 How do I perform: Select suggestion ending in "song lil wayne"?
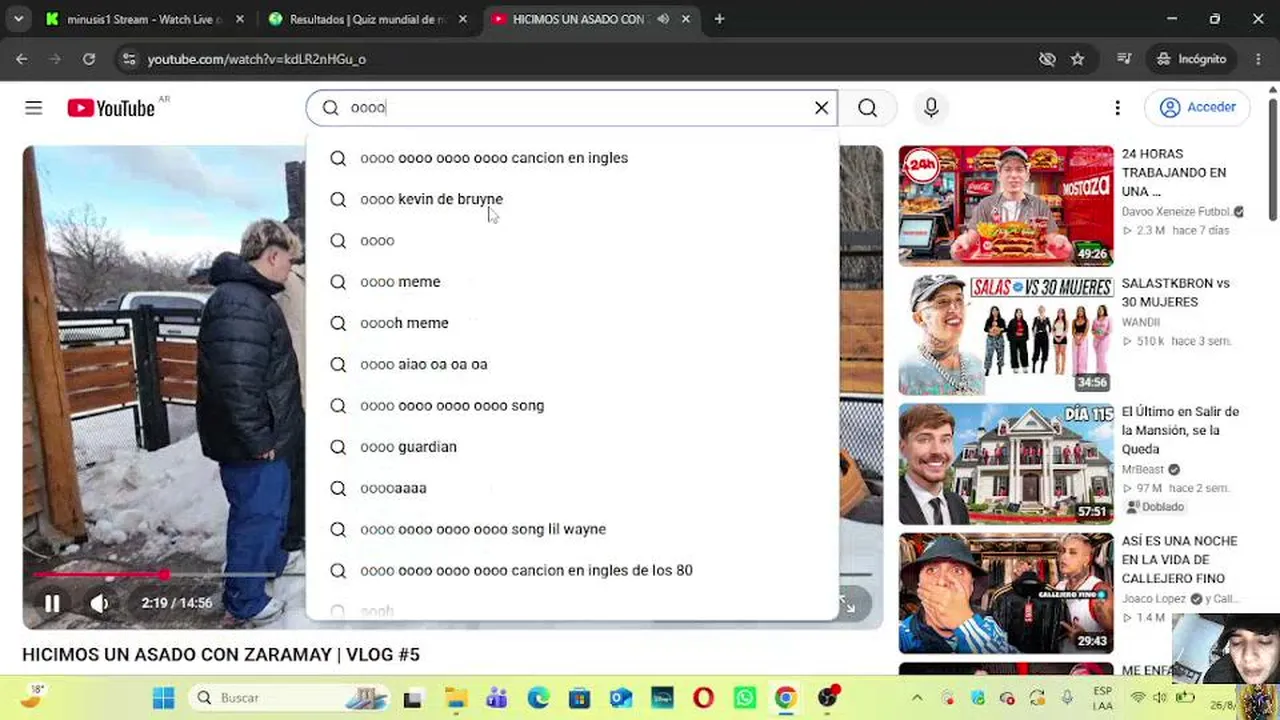[x=572, y=529]
